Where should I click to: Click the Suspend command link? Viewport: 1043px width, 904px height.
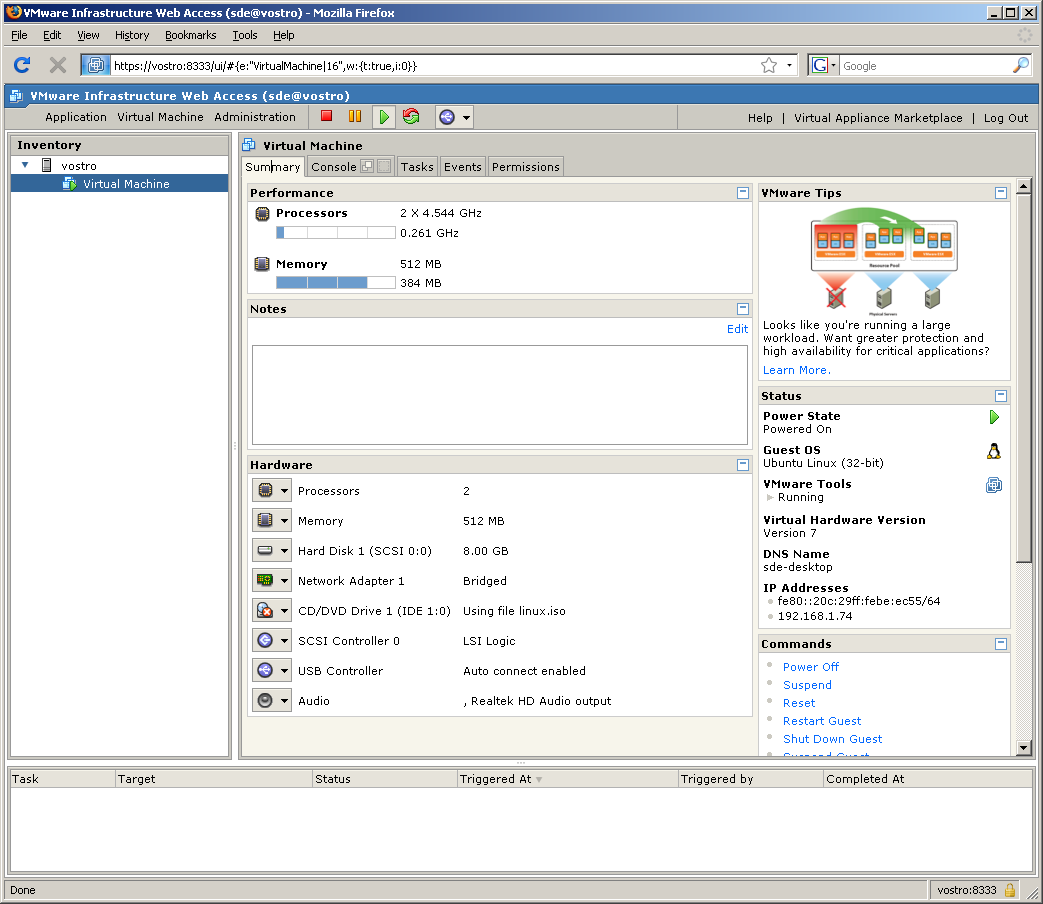coord(807,685)
